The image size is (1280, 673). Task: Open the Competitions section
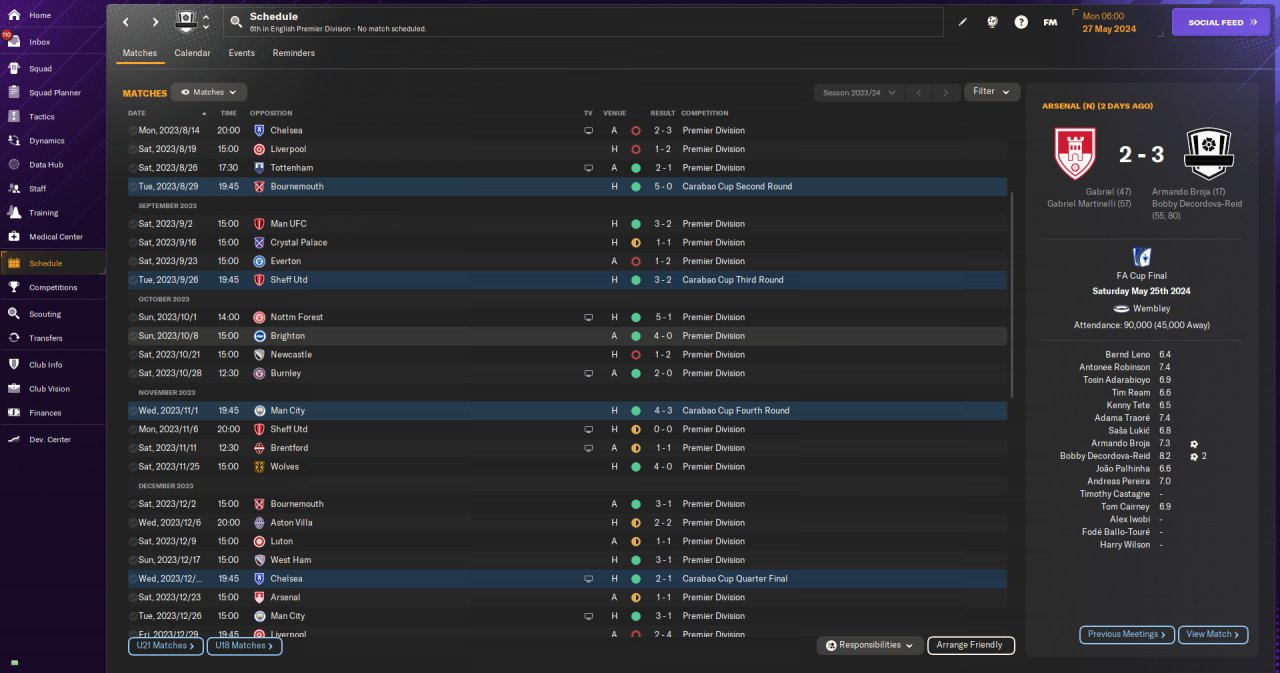[52, 288]
